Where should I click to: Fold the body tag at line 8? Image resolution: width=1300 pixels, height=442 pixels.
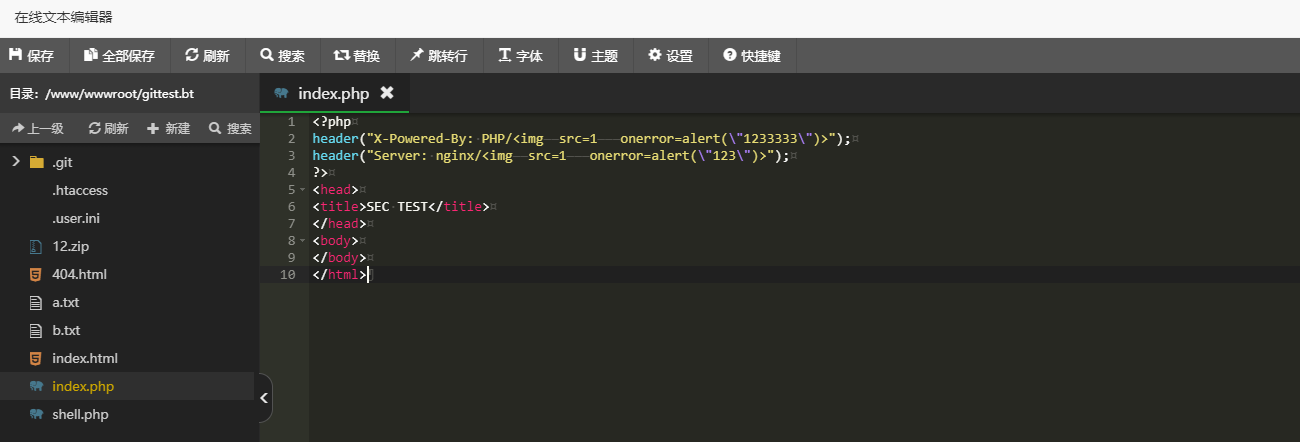(302, 241)
